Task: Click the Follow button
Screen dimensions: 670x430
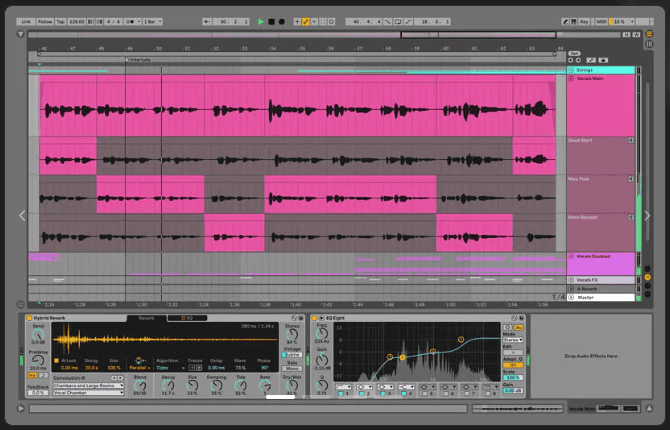Action: [45, 21]
